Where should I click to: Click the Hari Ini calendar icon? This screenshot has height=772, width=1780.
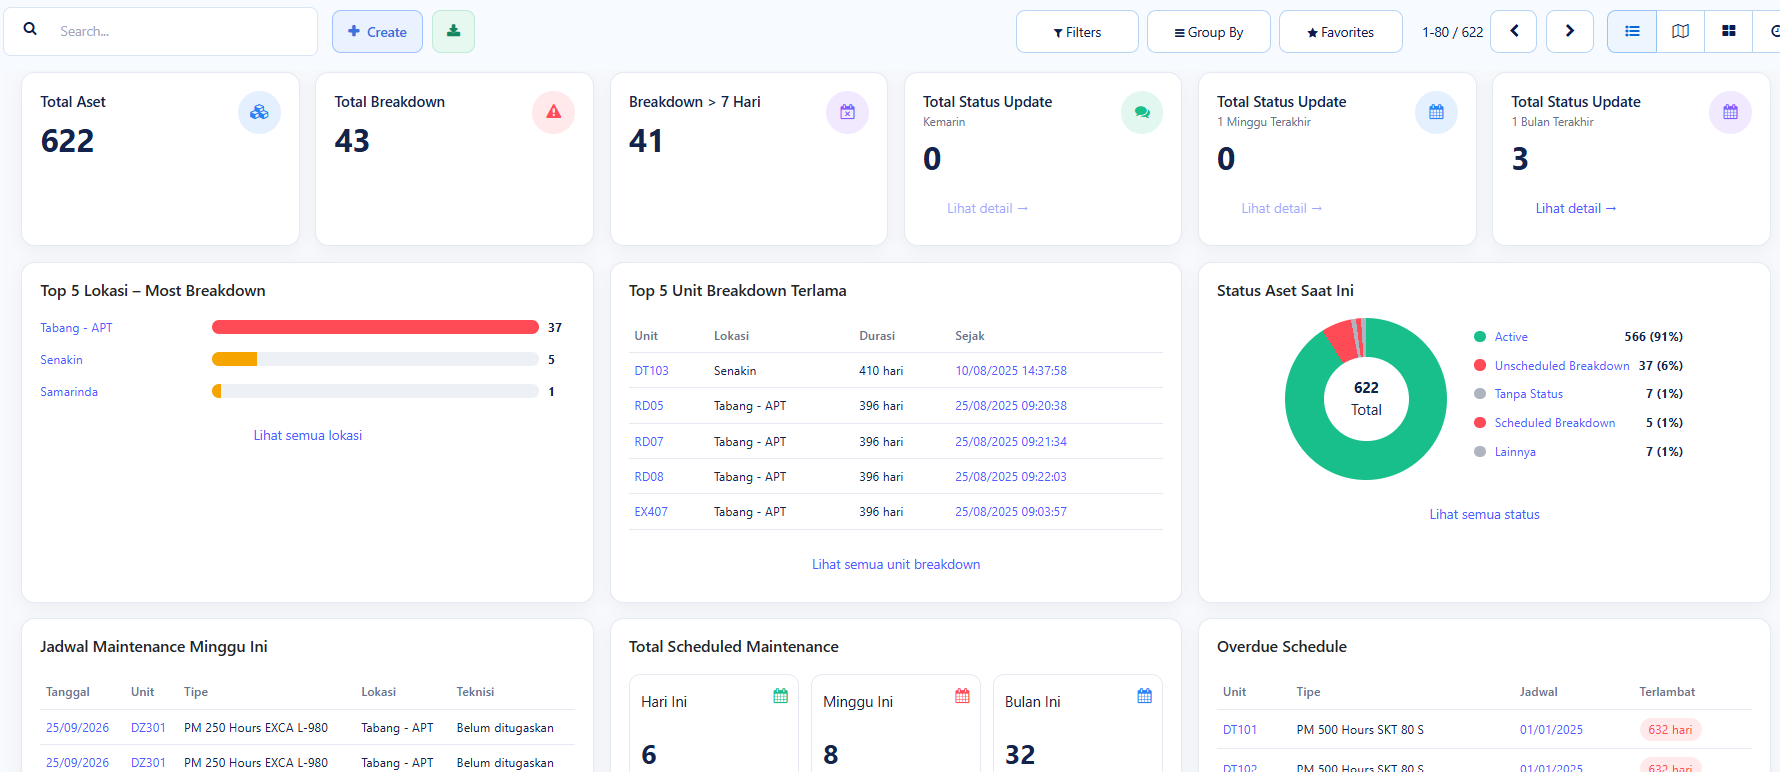point(781,696)
